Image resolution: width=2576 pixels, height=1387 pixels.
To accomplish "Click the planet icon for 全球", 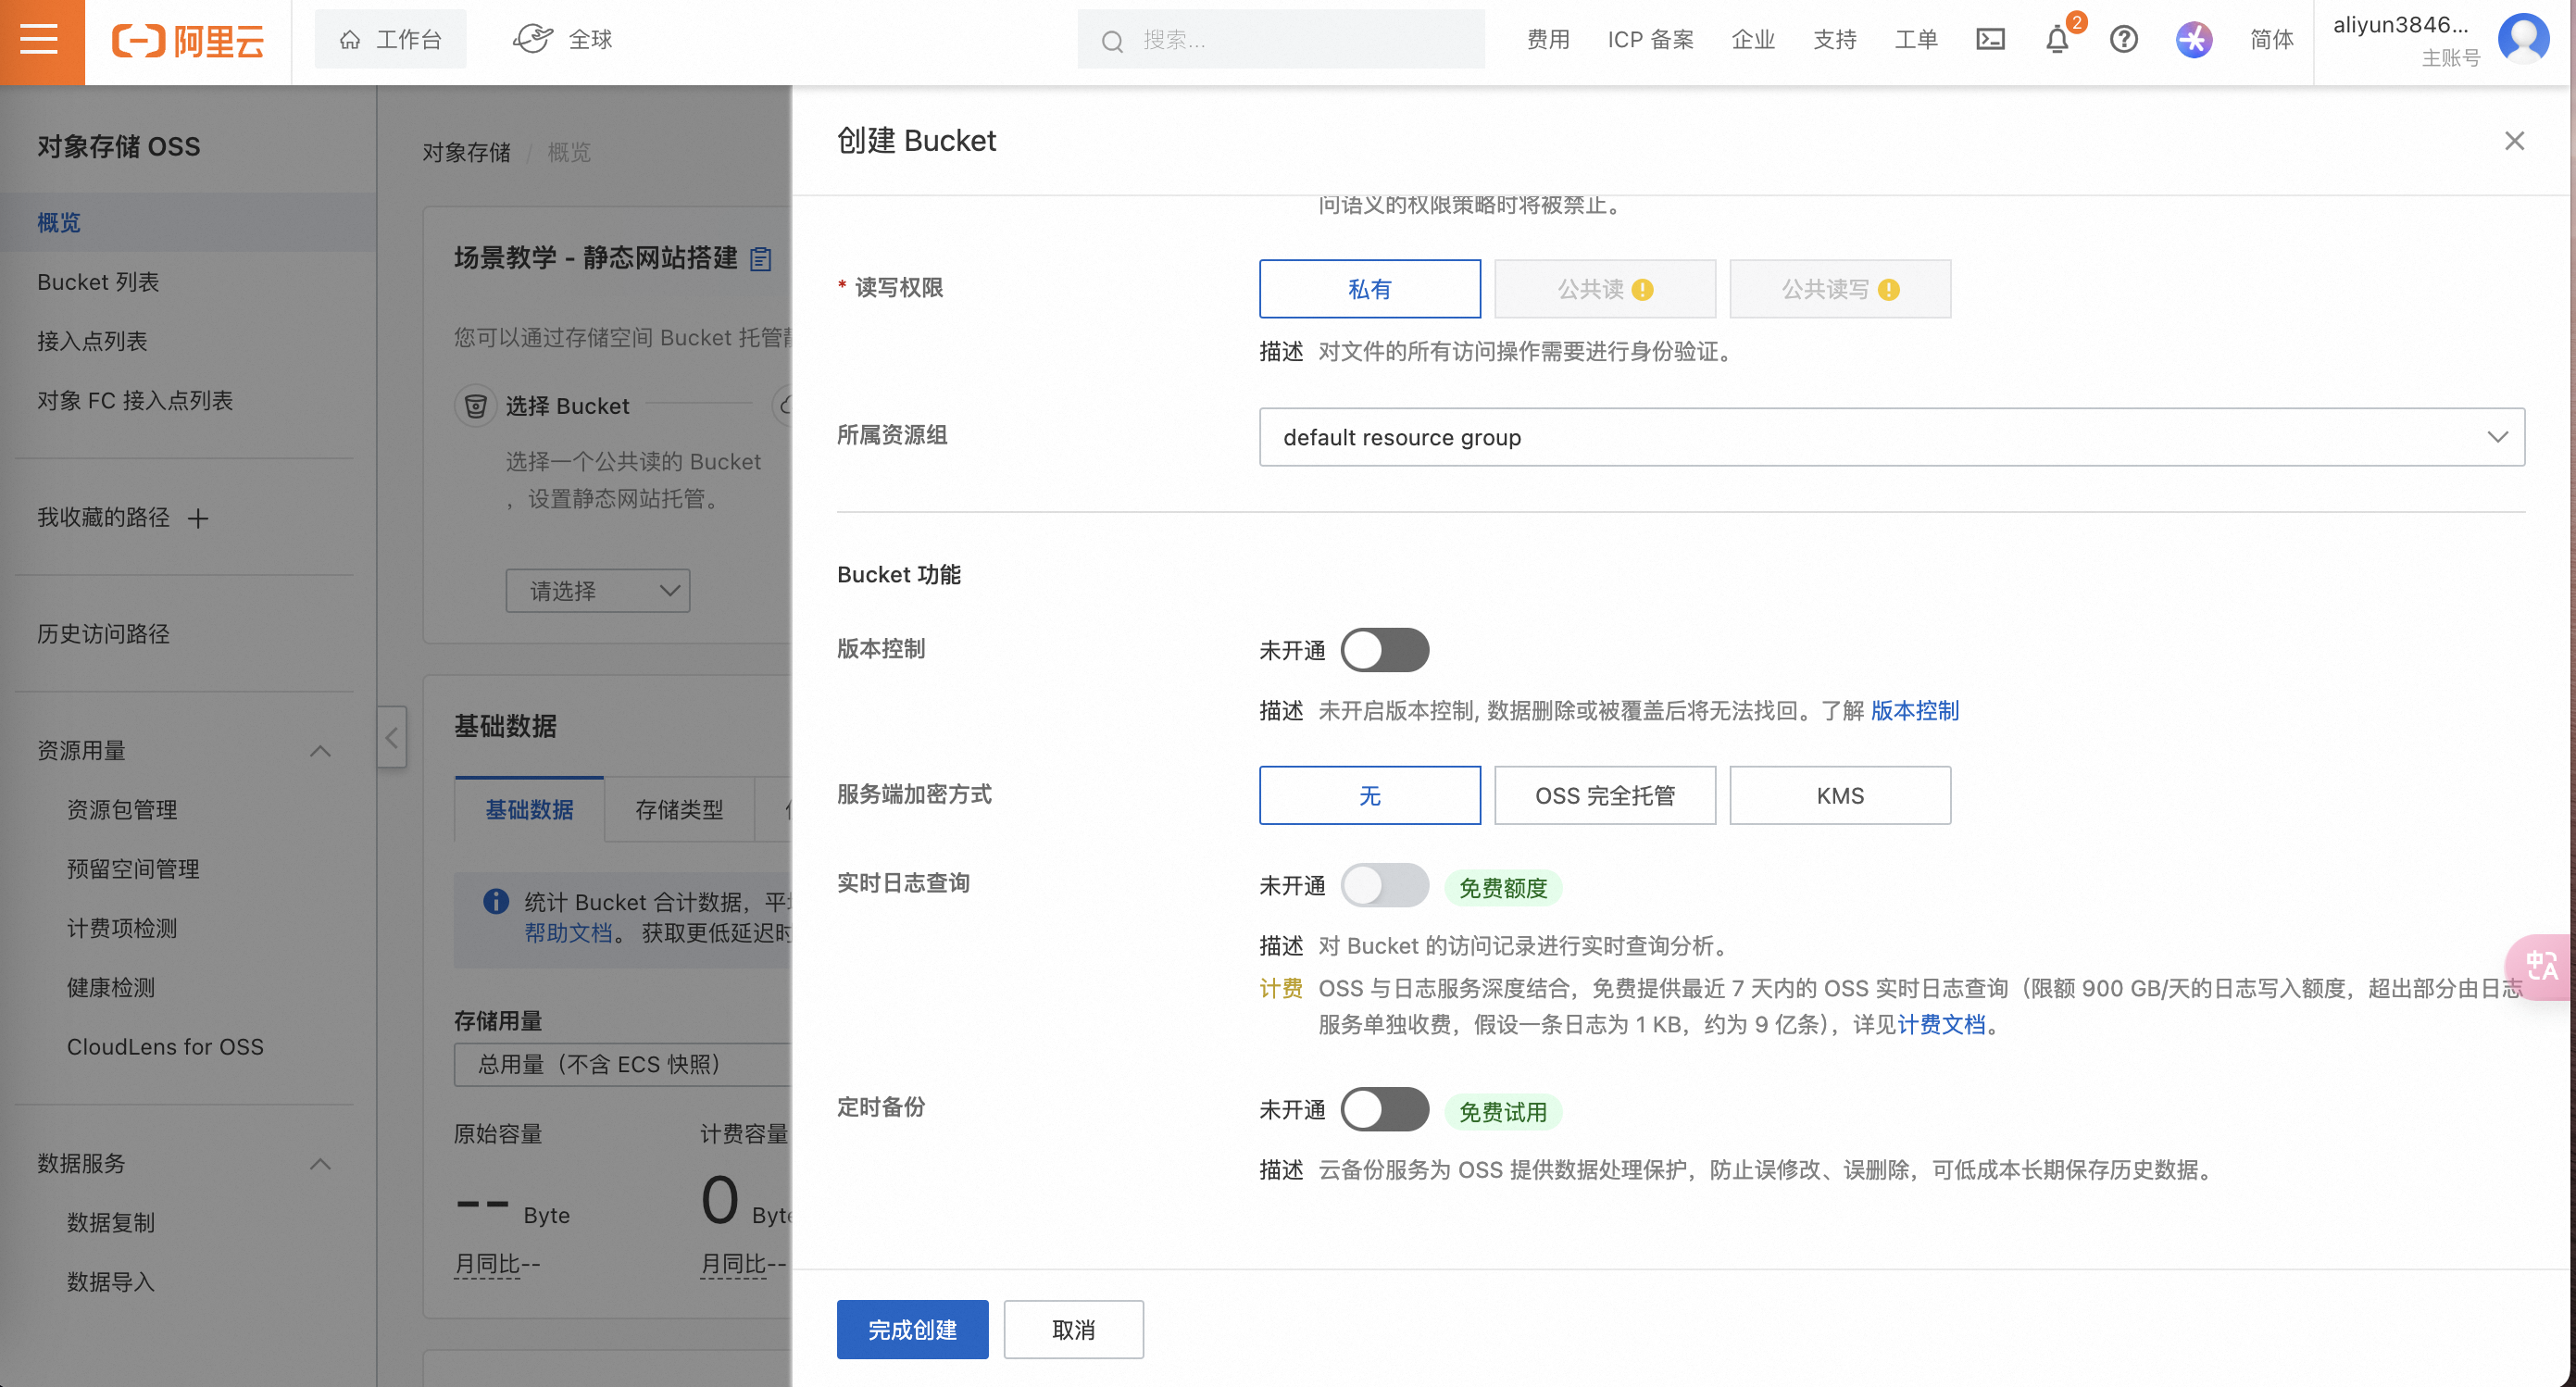I will (532, 39).
